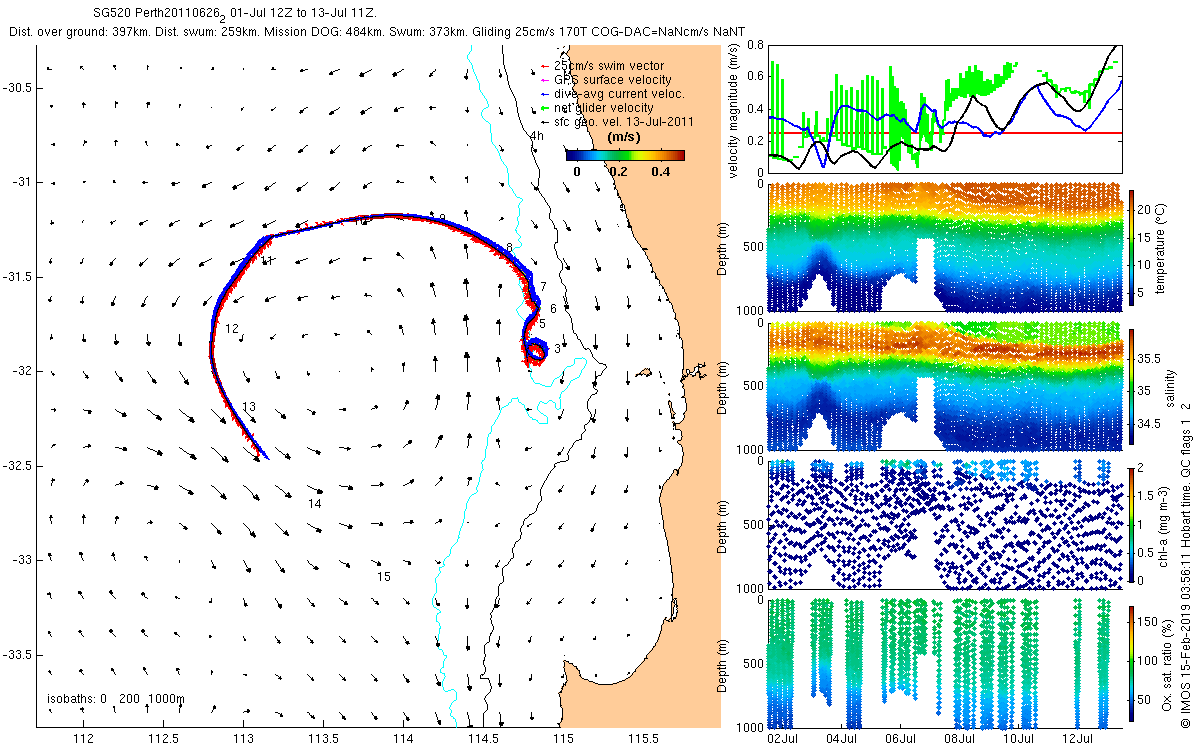Select the 'sfc geo. vel. 13-Jul-2011' legend entry
Screen dimensions: 1200x750
click(x=619, y=121)
